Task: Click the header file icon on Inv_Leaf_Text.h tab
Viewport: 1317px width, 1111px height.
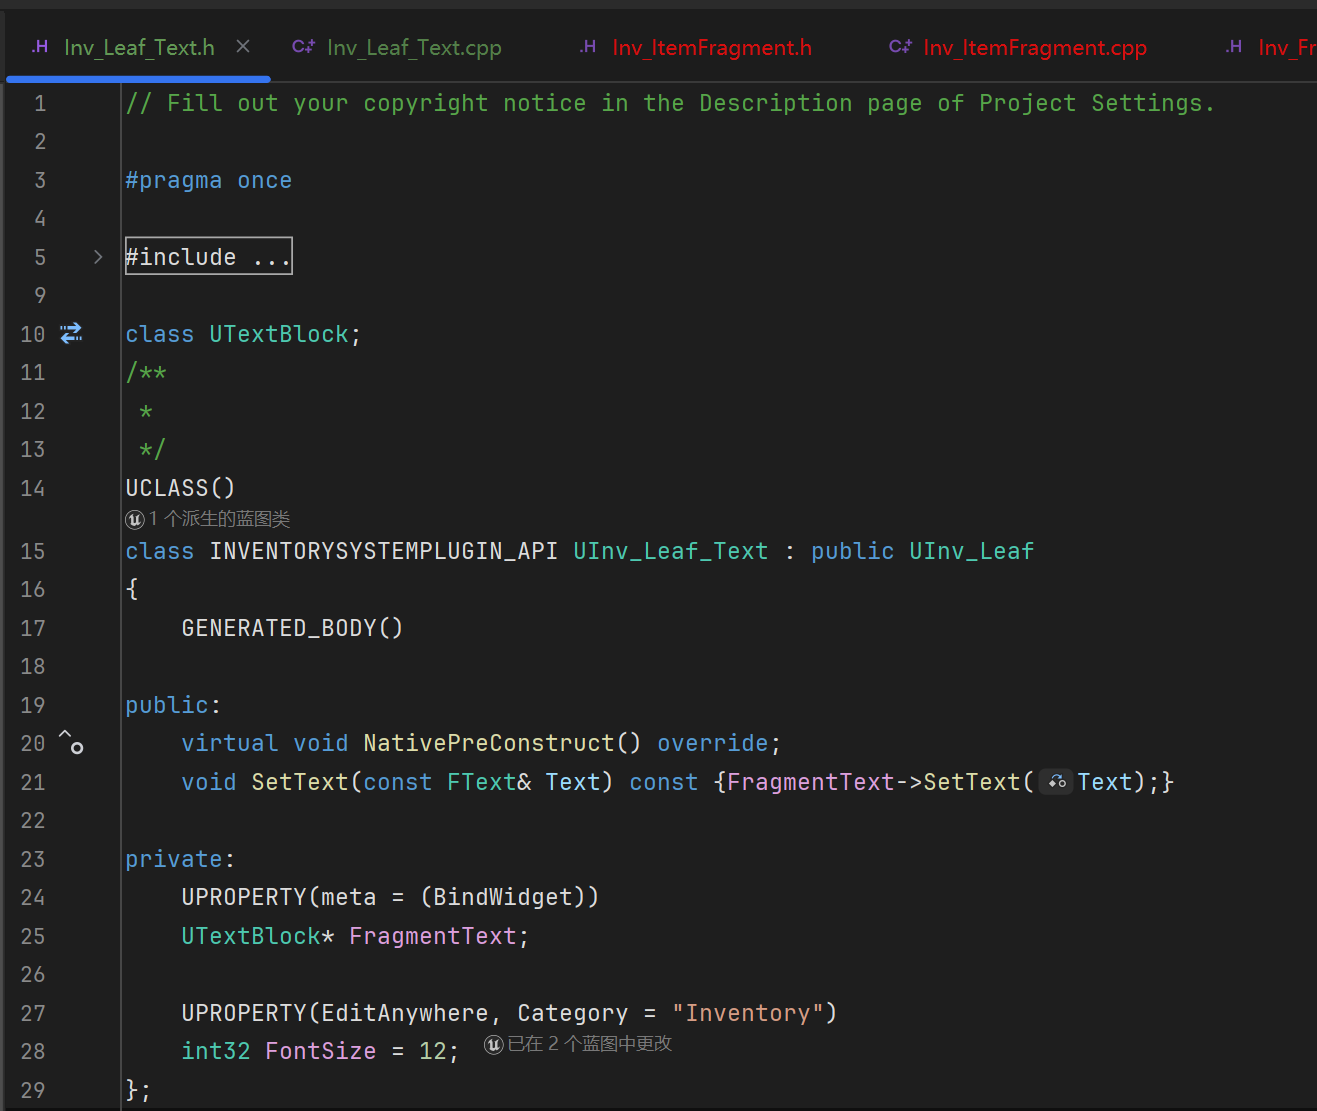Action: pos(41,46)
